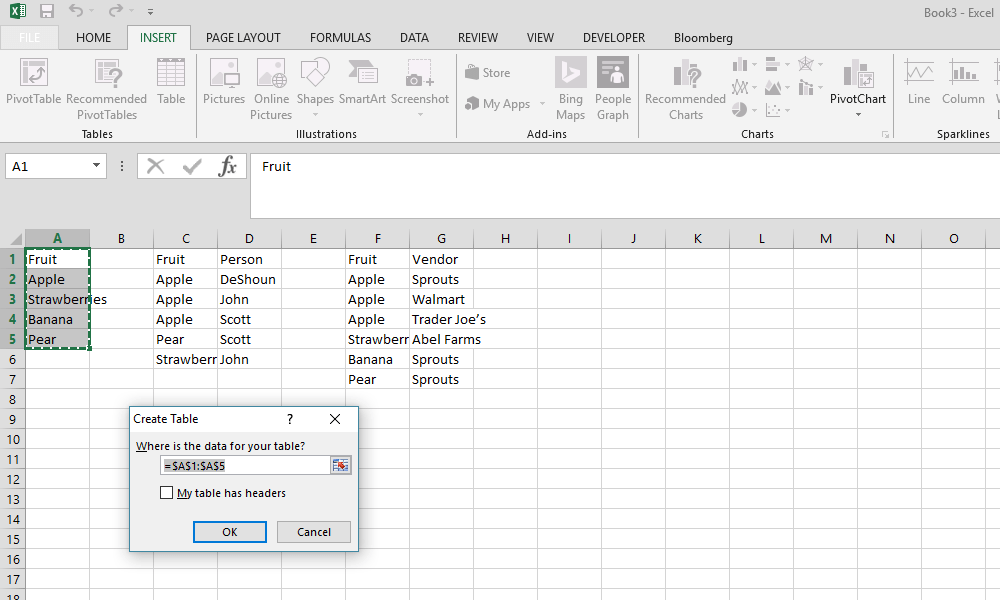The width and height of the screenshot is (1000, 600).
Task: Open the Bloomberg tab
Action: (x=702, y=38)
